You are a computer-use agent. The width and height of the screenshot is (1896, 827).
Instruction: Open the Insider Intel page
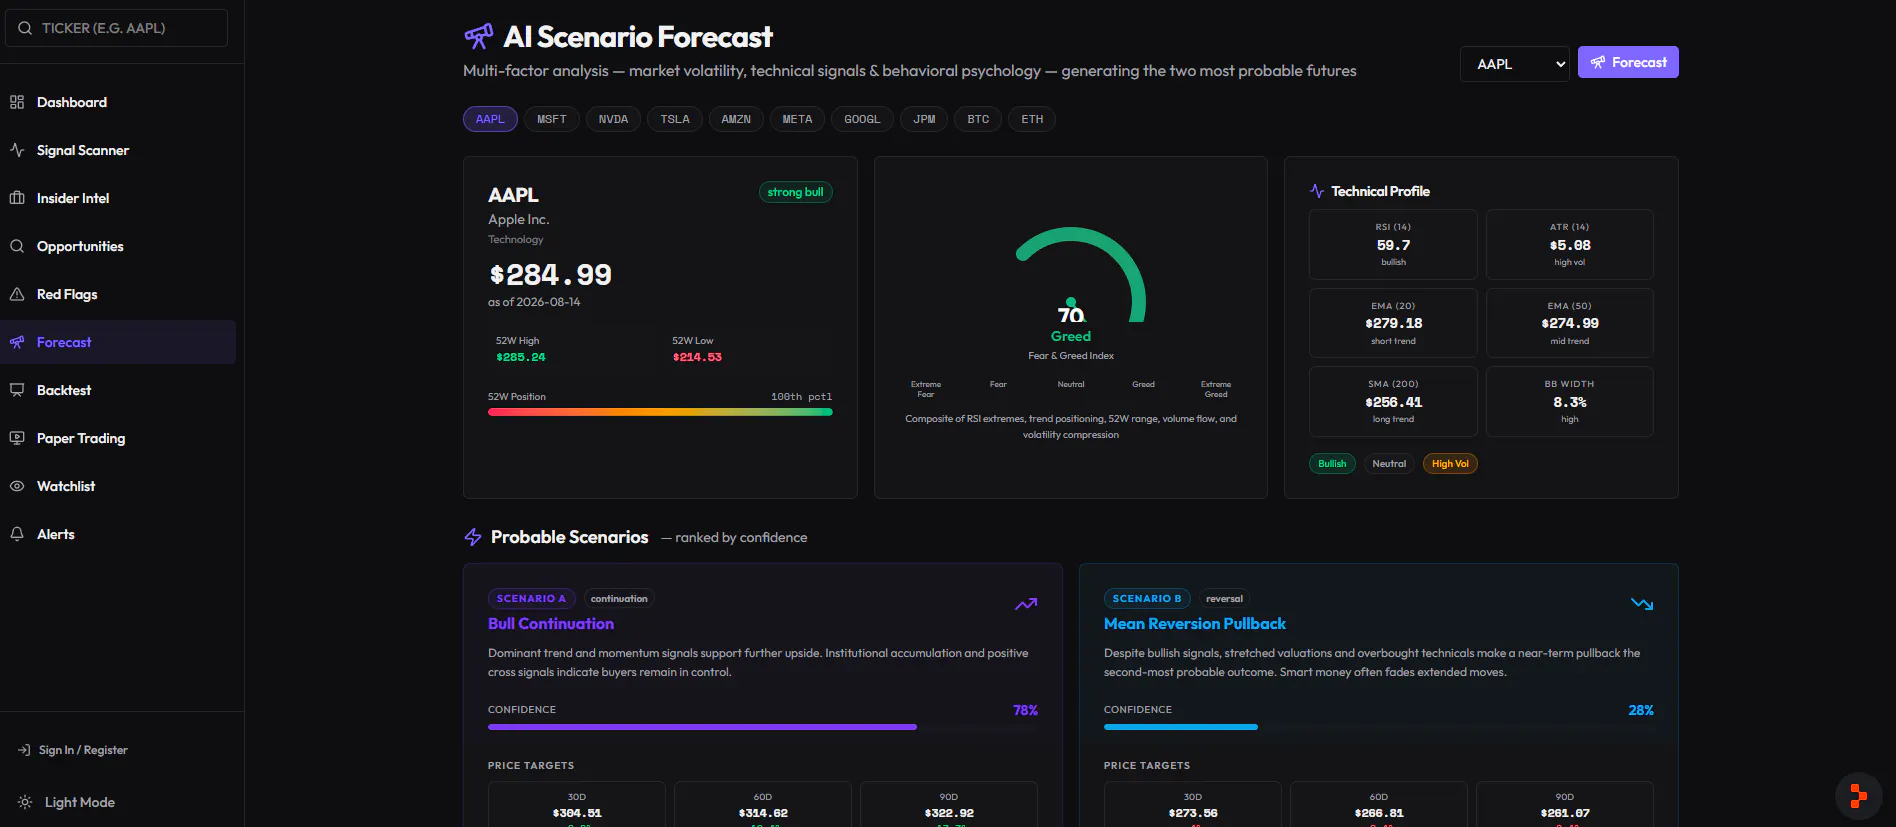118,198
